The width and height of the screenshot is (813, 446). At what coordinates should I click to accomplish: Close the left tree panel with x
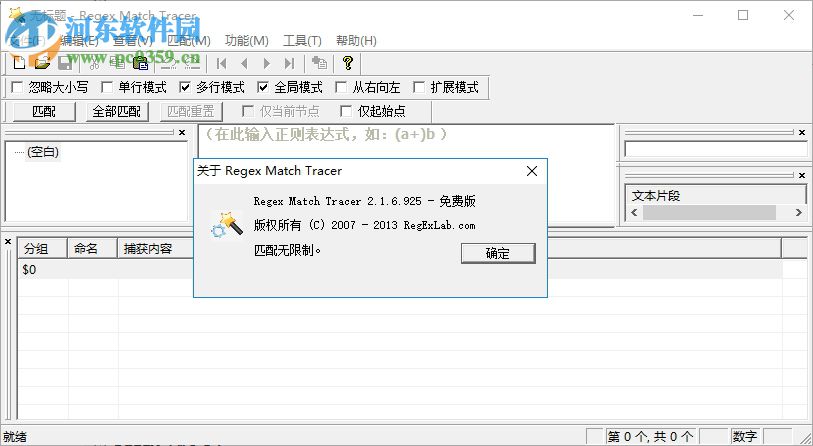click(x=182, y=133)
